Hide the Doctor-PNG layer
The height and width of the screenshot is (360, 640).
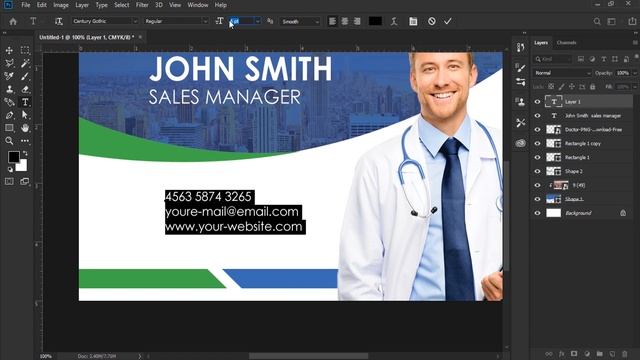(x=537, y=130)
